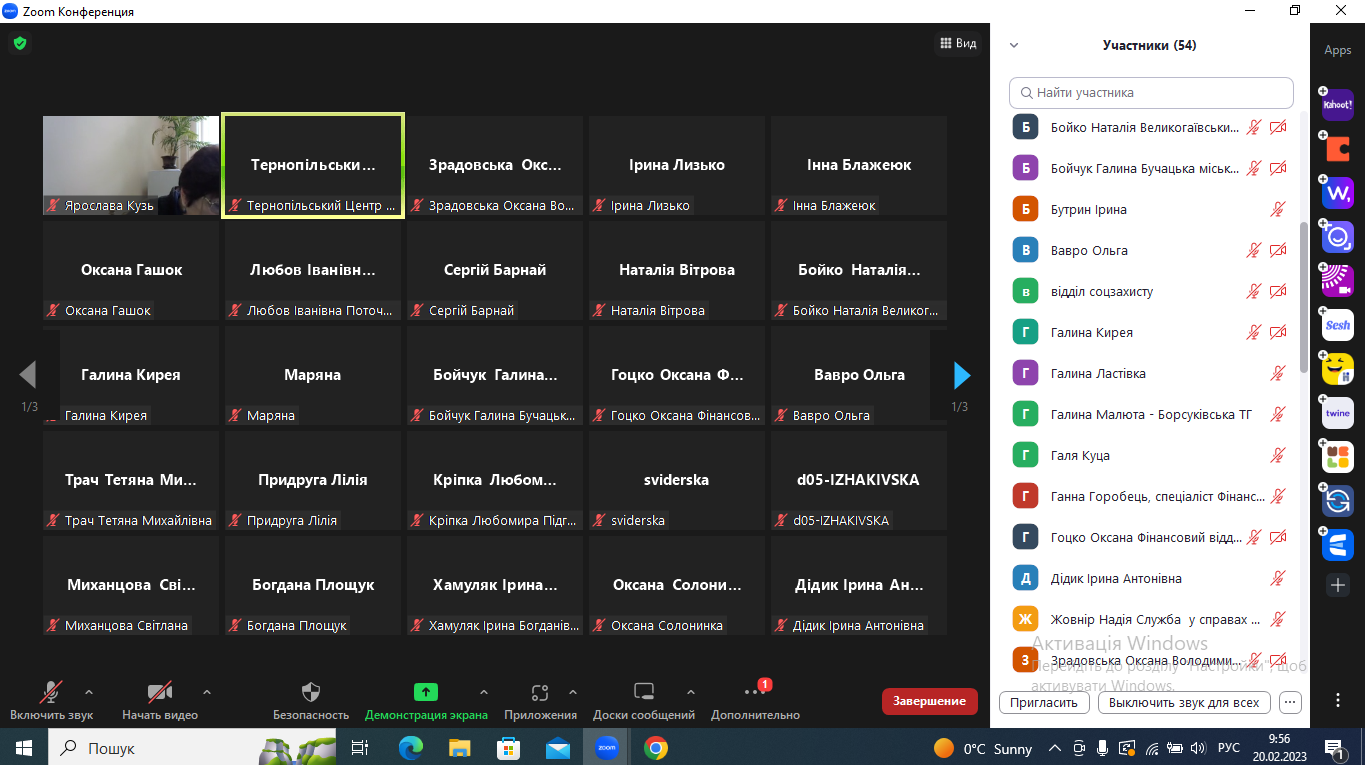The height and width of the screenshot is (765, 1365).
Task: Open Twine app in Apps sidebar
Action: (x=1337, y=413)
